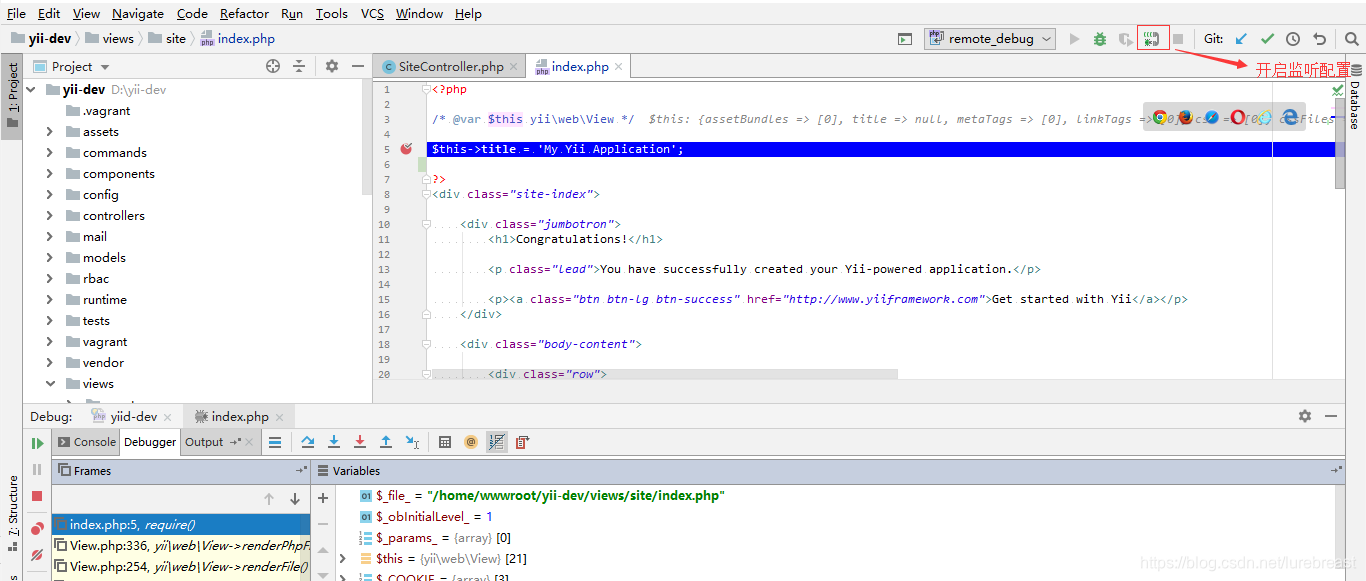Step into the current function
This screenshot has width=1366, height=581.
click(x=334, y=441)
